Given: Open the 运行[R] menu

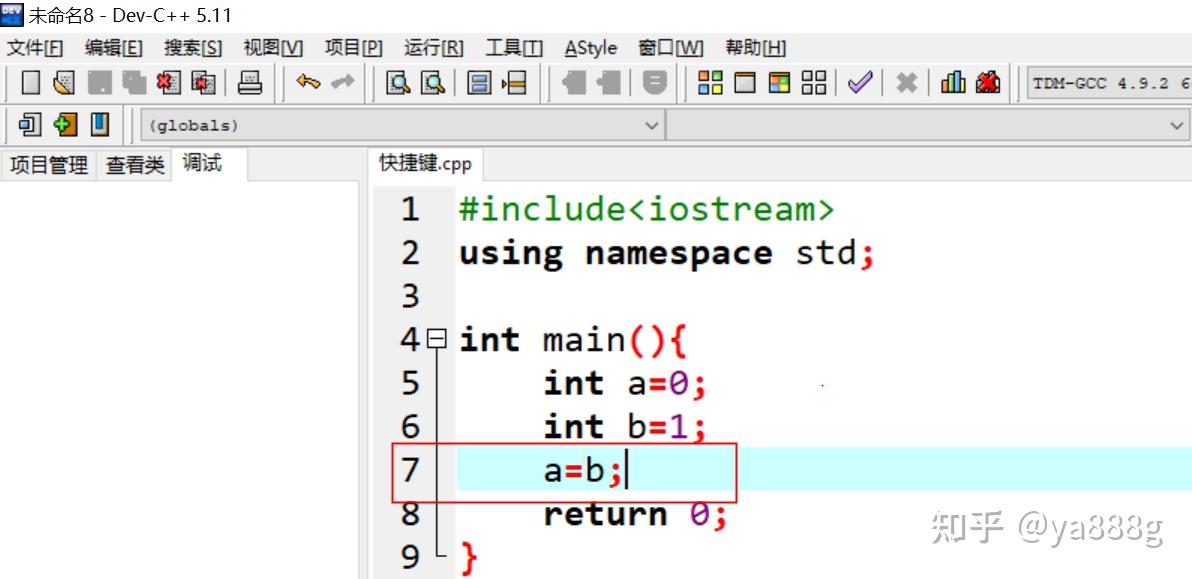Looking at the screenshot, I should (433, 49).
